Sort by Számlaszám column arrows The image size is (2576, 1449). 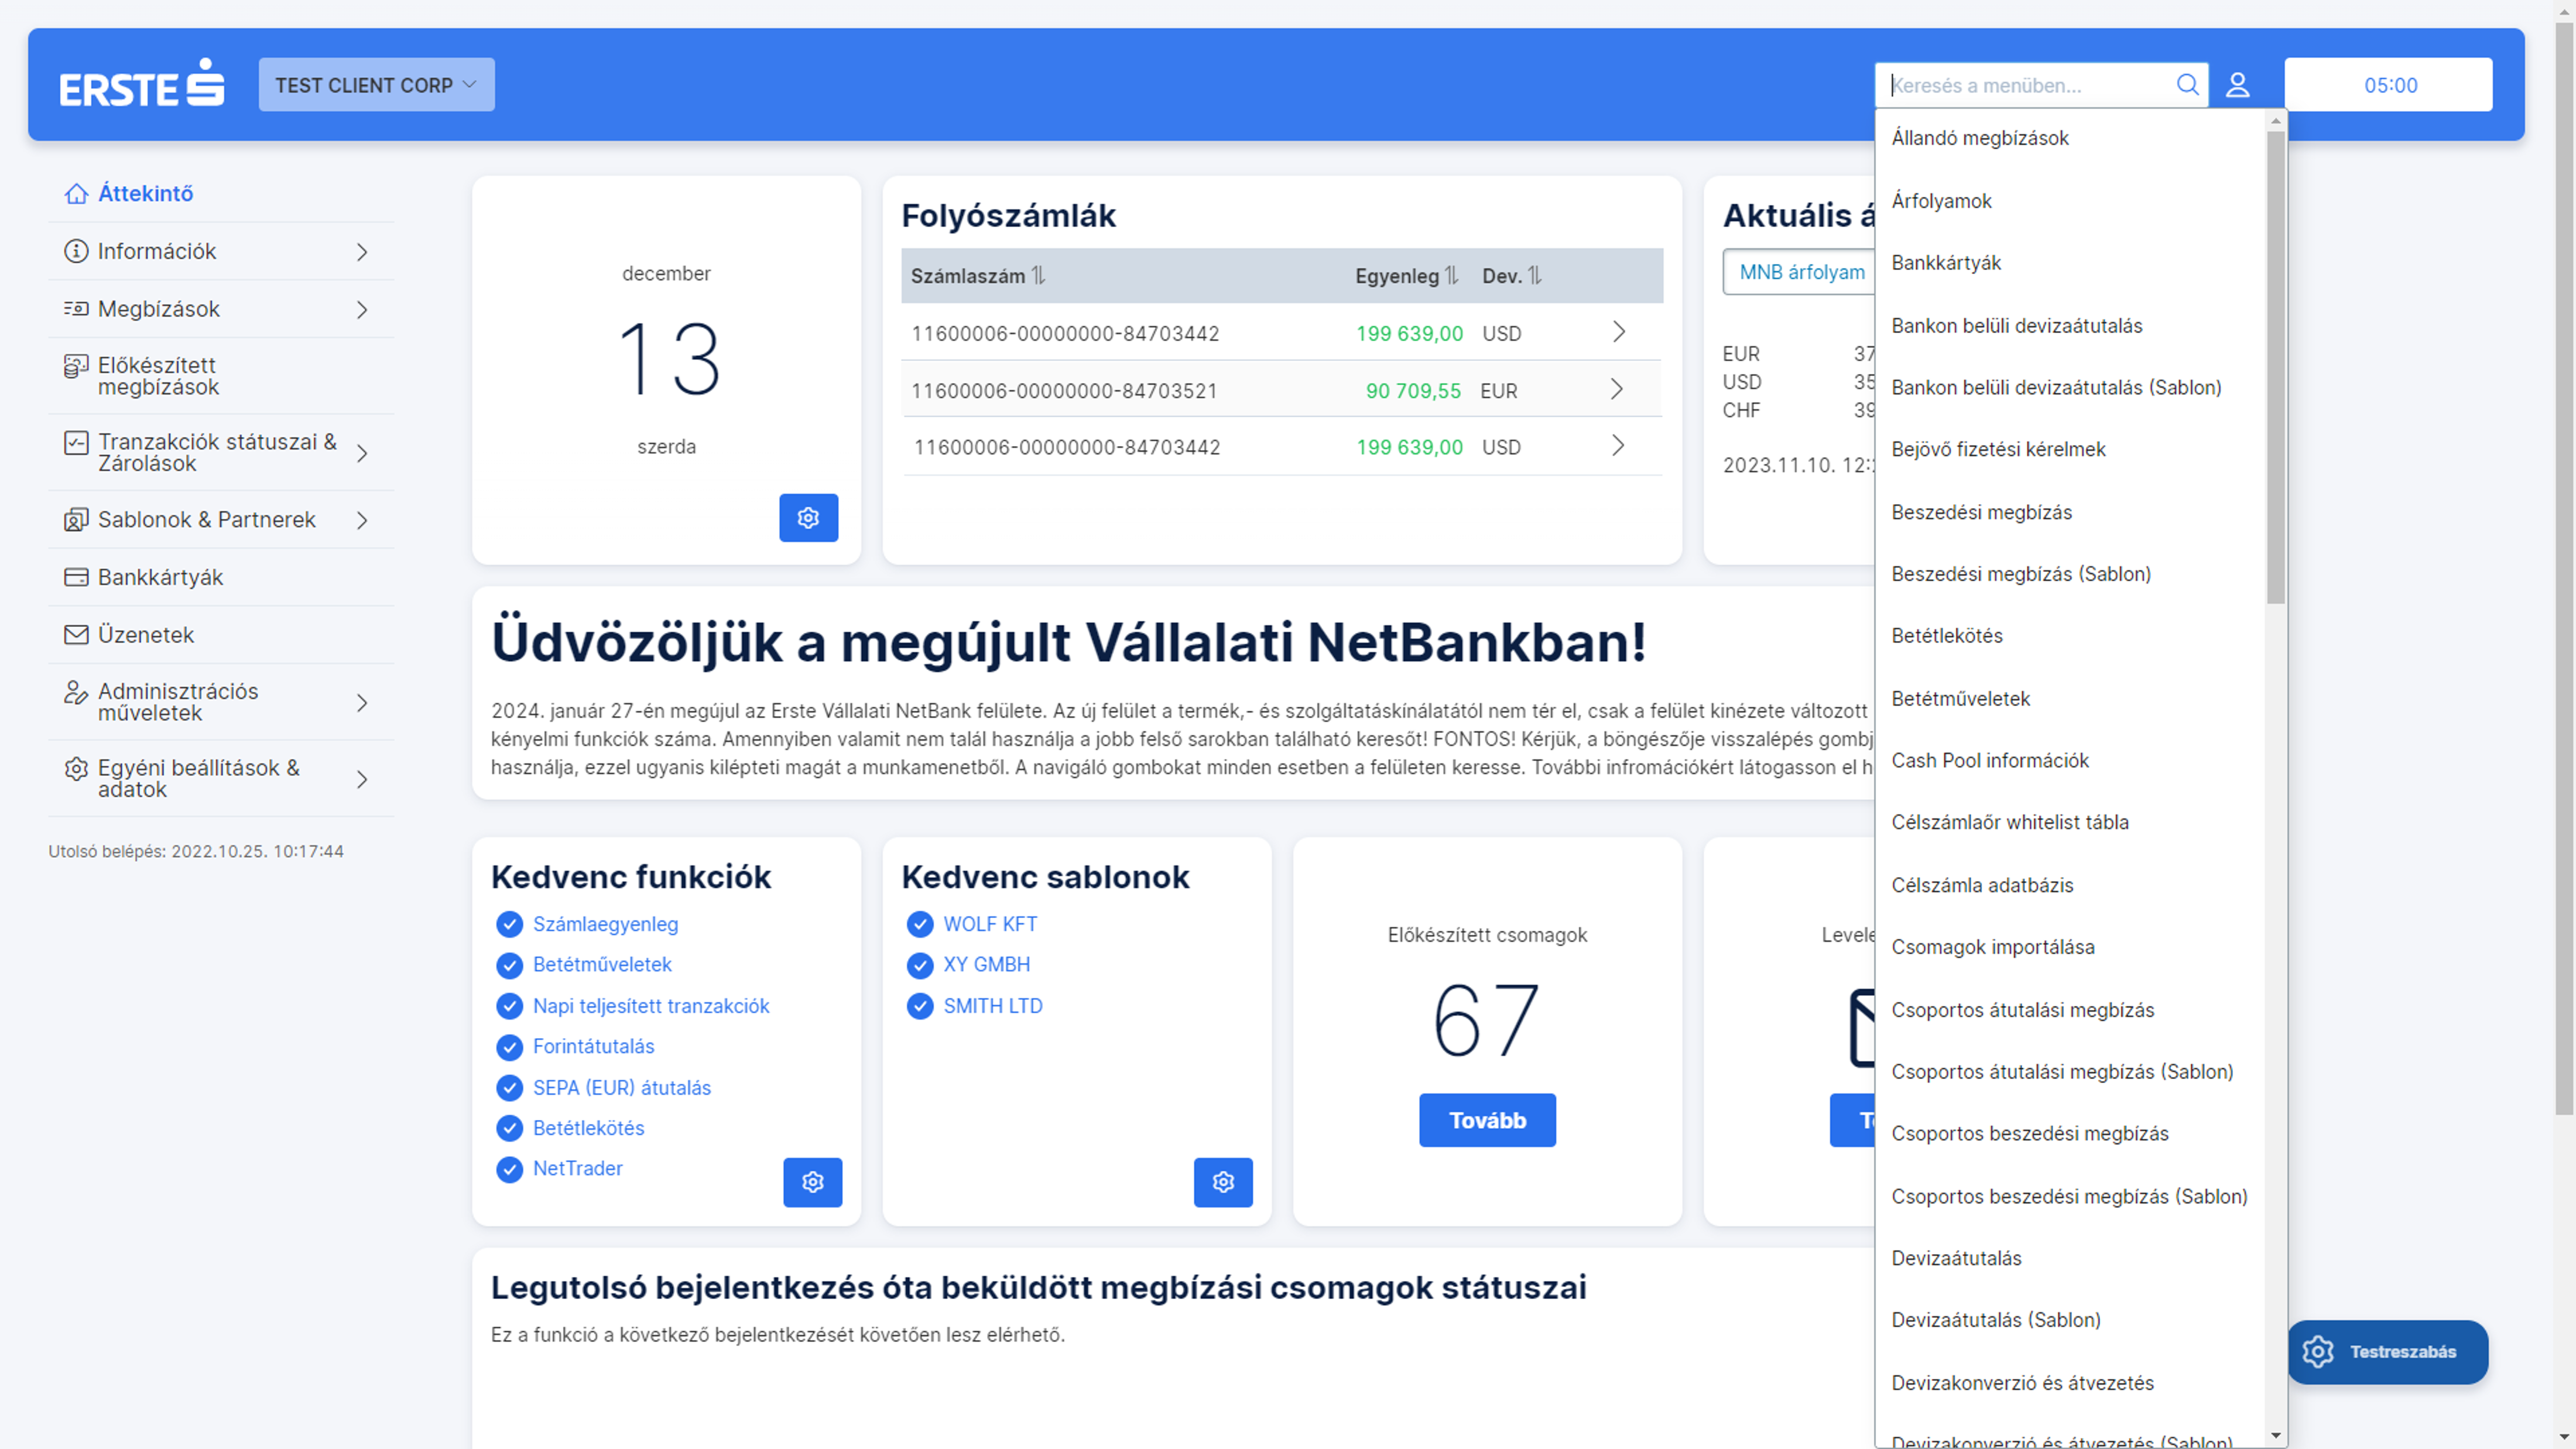pos(1039,275)
